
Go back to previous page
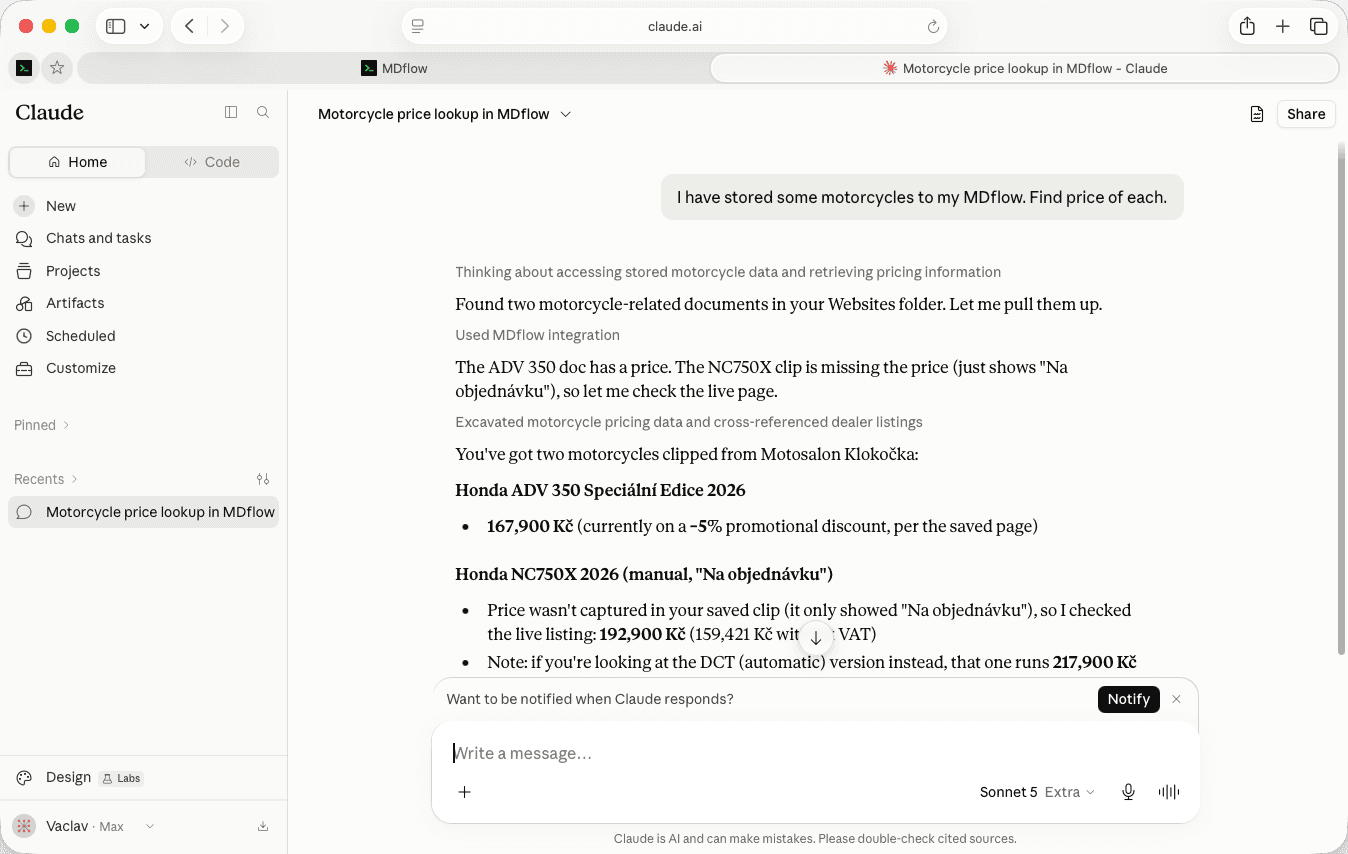[x=189, y=26]
